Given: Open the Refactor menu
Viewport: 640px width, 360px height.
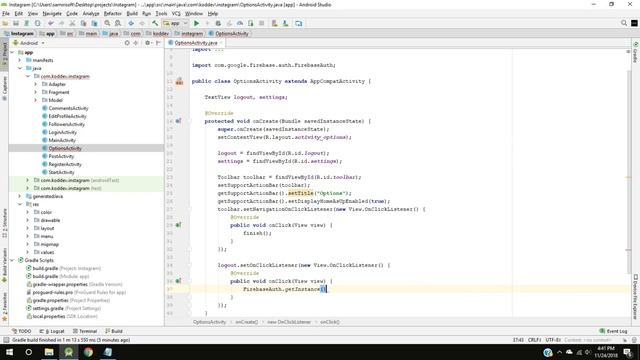Looking at the screenshot, I should (x=112, y=13).
